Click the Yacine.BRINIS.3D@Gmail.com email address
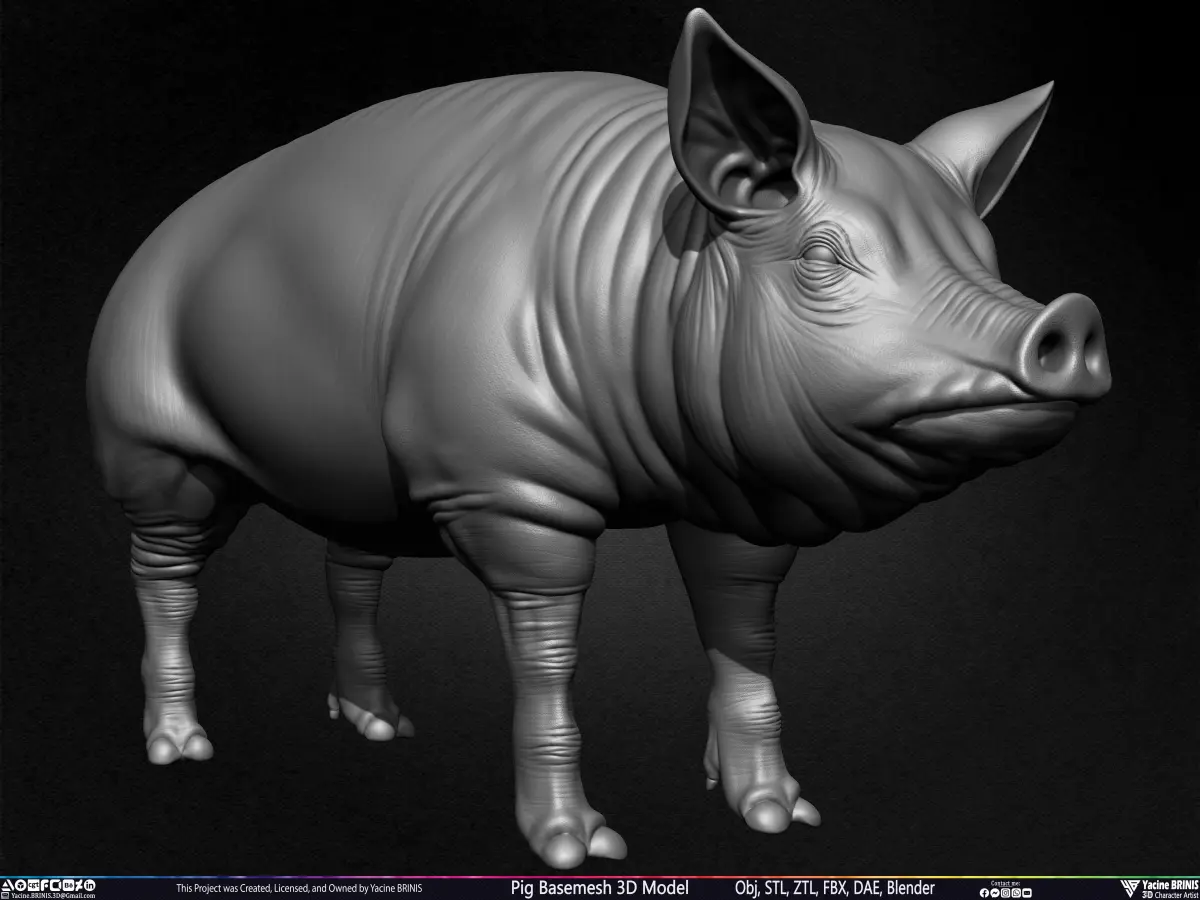1200x900 pixels. click(x=53, y=895)
